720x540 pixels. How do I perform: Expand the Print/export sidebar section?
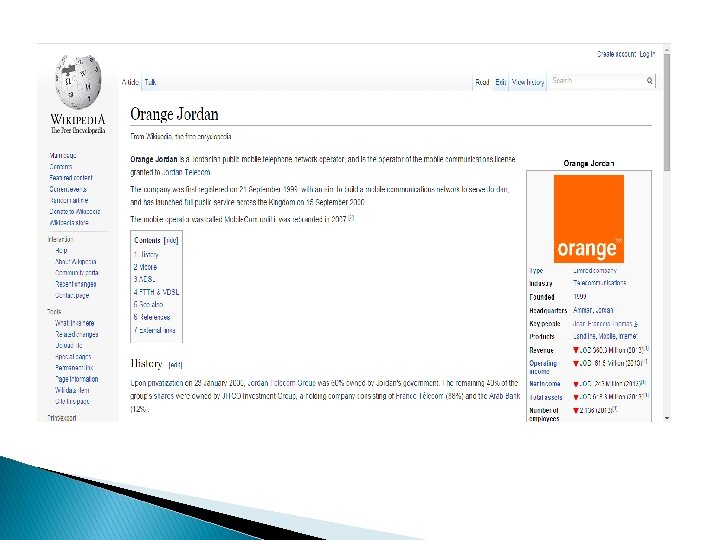tap(62, 418)
